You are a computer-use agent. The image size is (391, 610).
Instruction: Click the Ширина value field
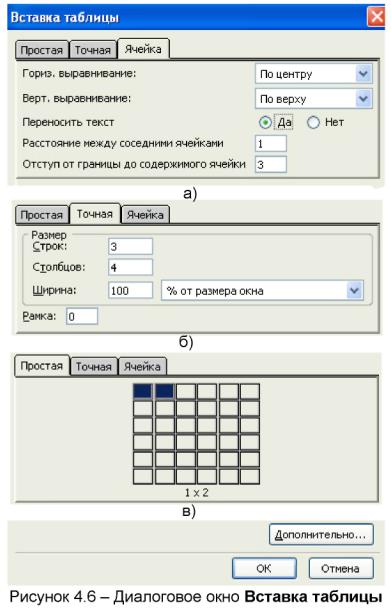[130, 291]
